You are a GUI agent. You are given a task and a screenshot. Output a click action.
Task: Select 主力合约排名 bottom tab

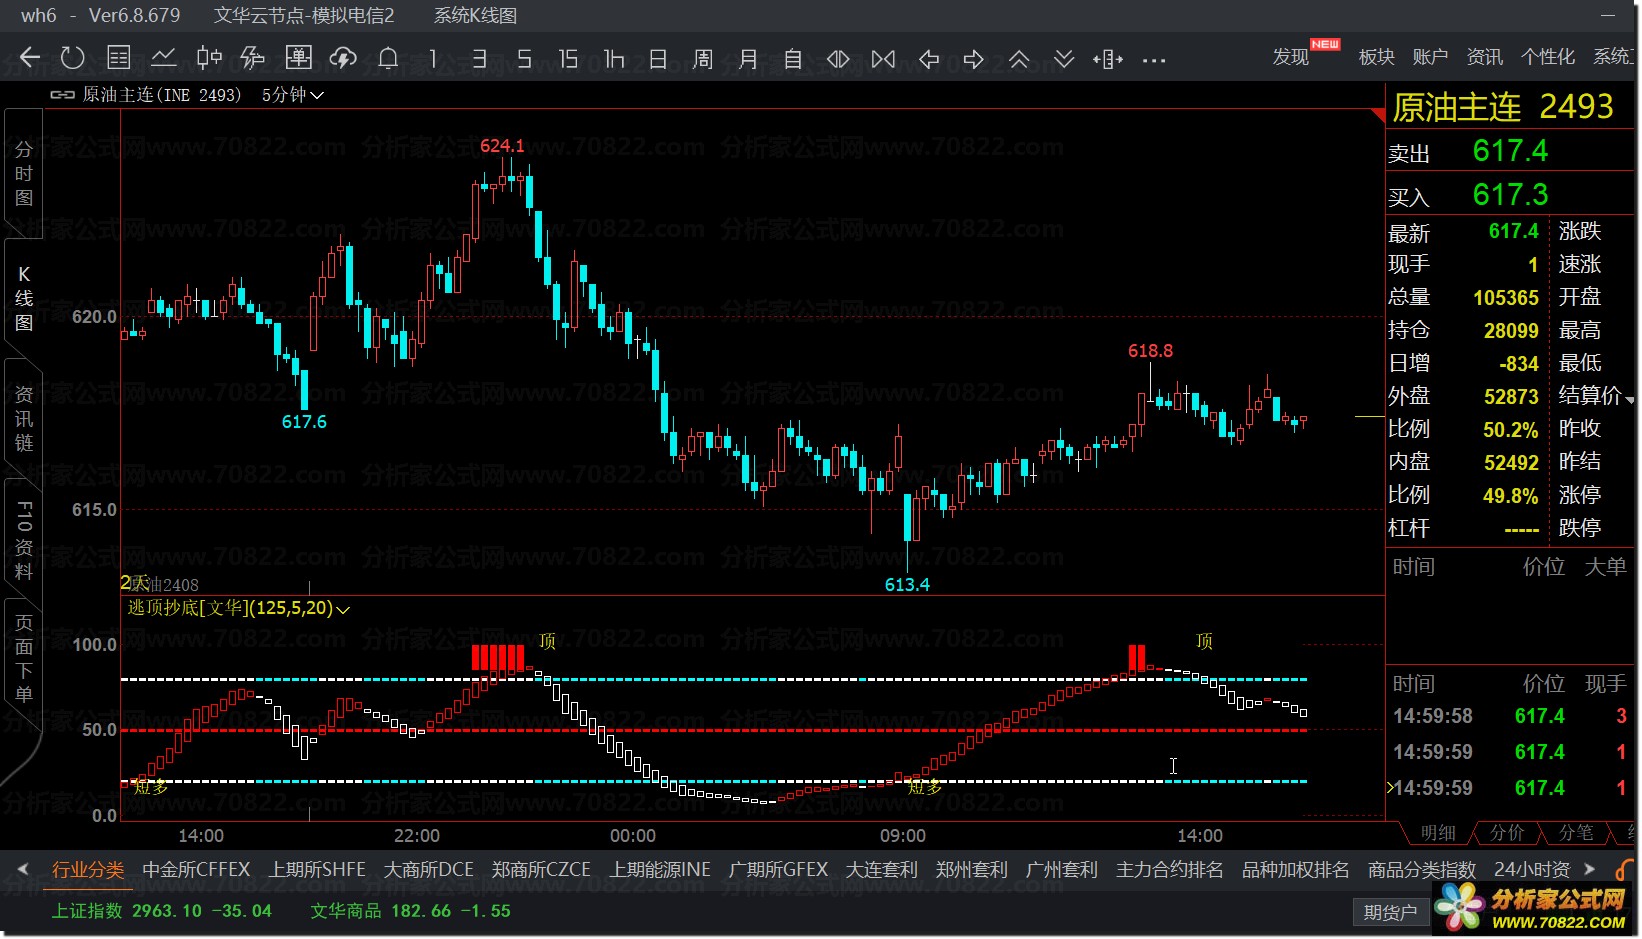1169,870
